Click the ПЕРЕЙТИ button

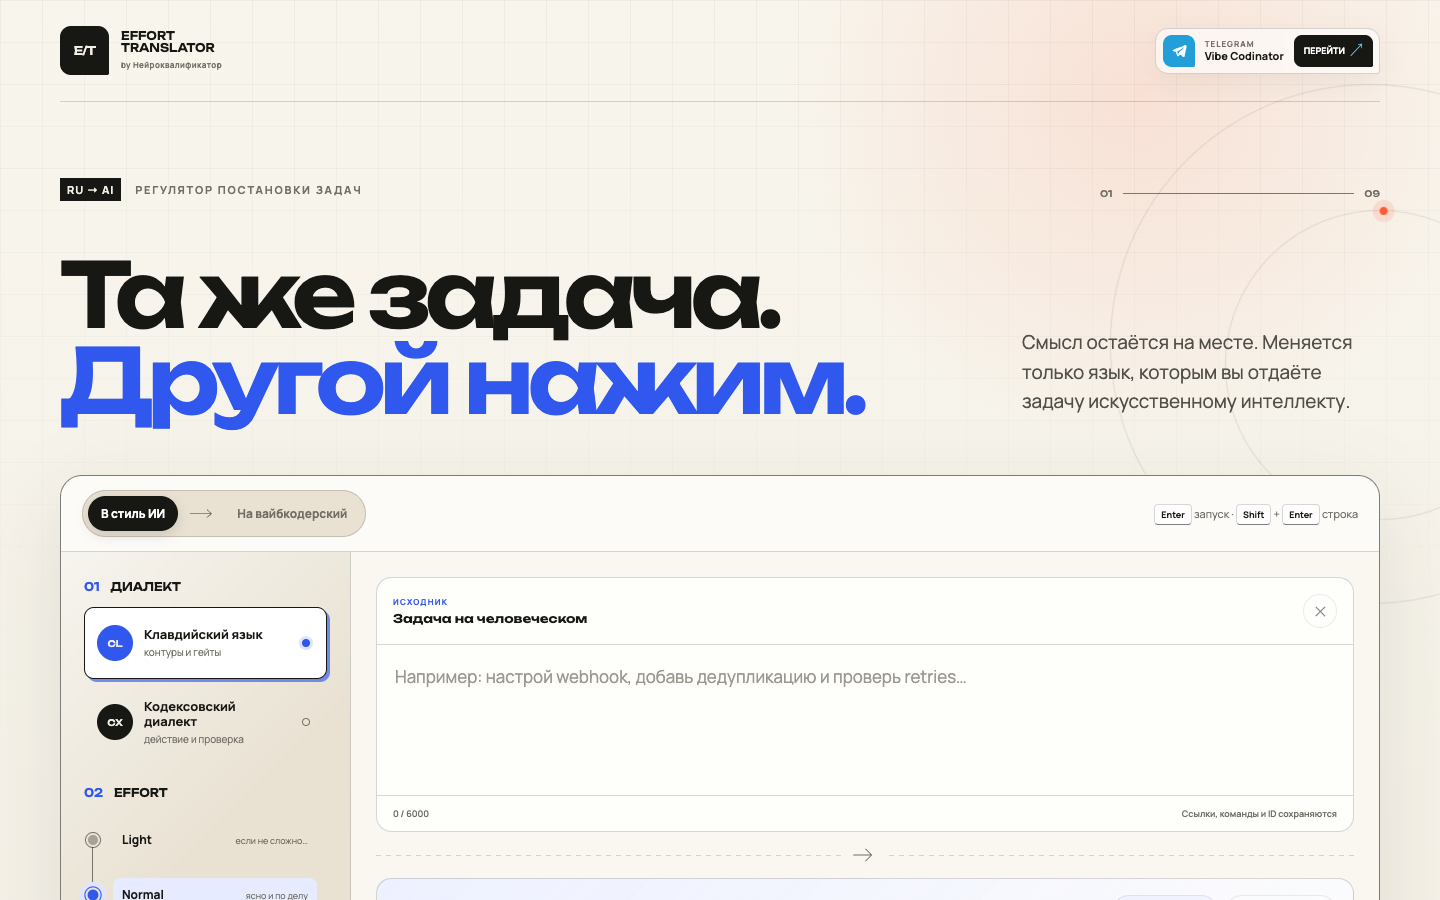(1333, 51)
